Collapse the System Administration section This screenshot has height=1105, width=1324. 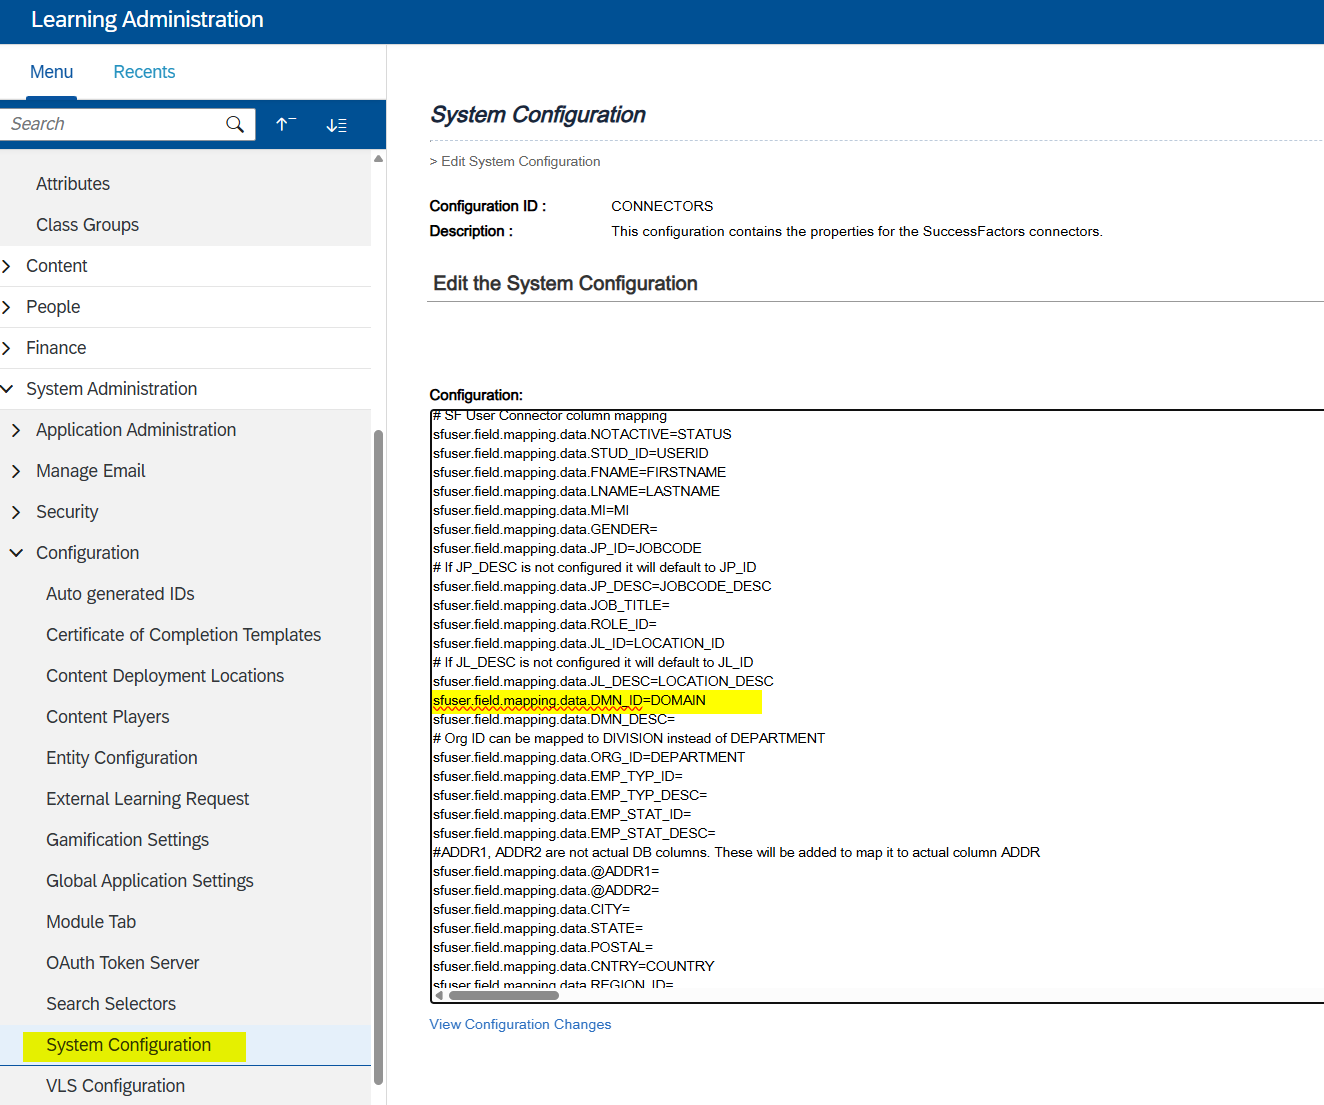(8, 389)
